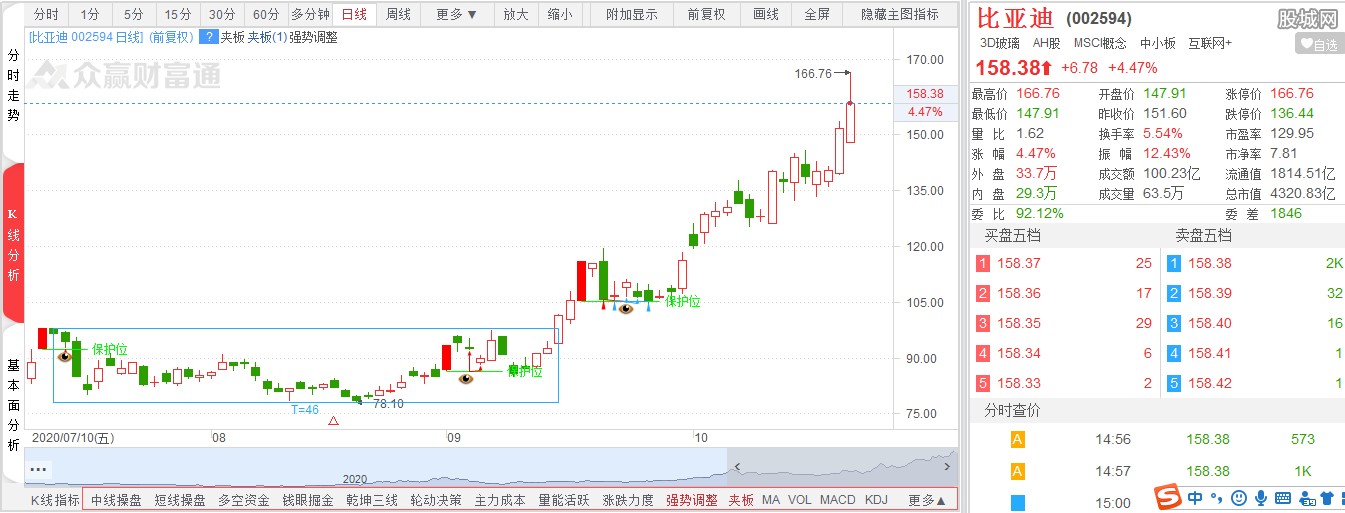Viewport: 1345px width, 513px height.
Task: Toggle the Sogou Chinese/English 中 mode icon
Action: click(x=1196, y=497)
